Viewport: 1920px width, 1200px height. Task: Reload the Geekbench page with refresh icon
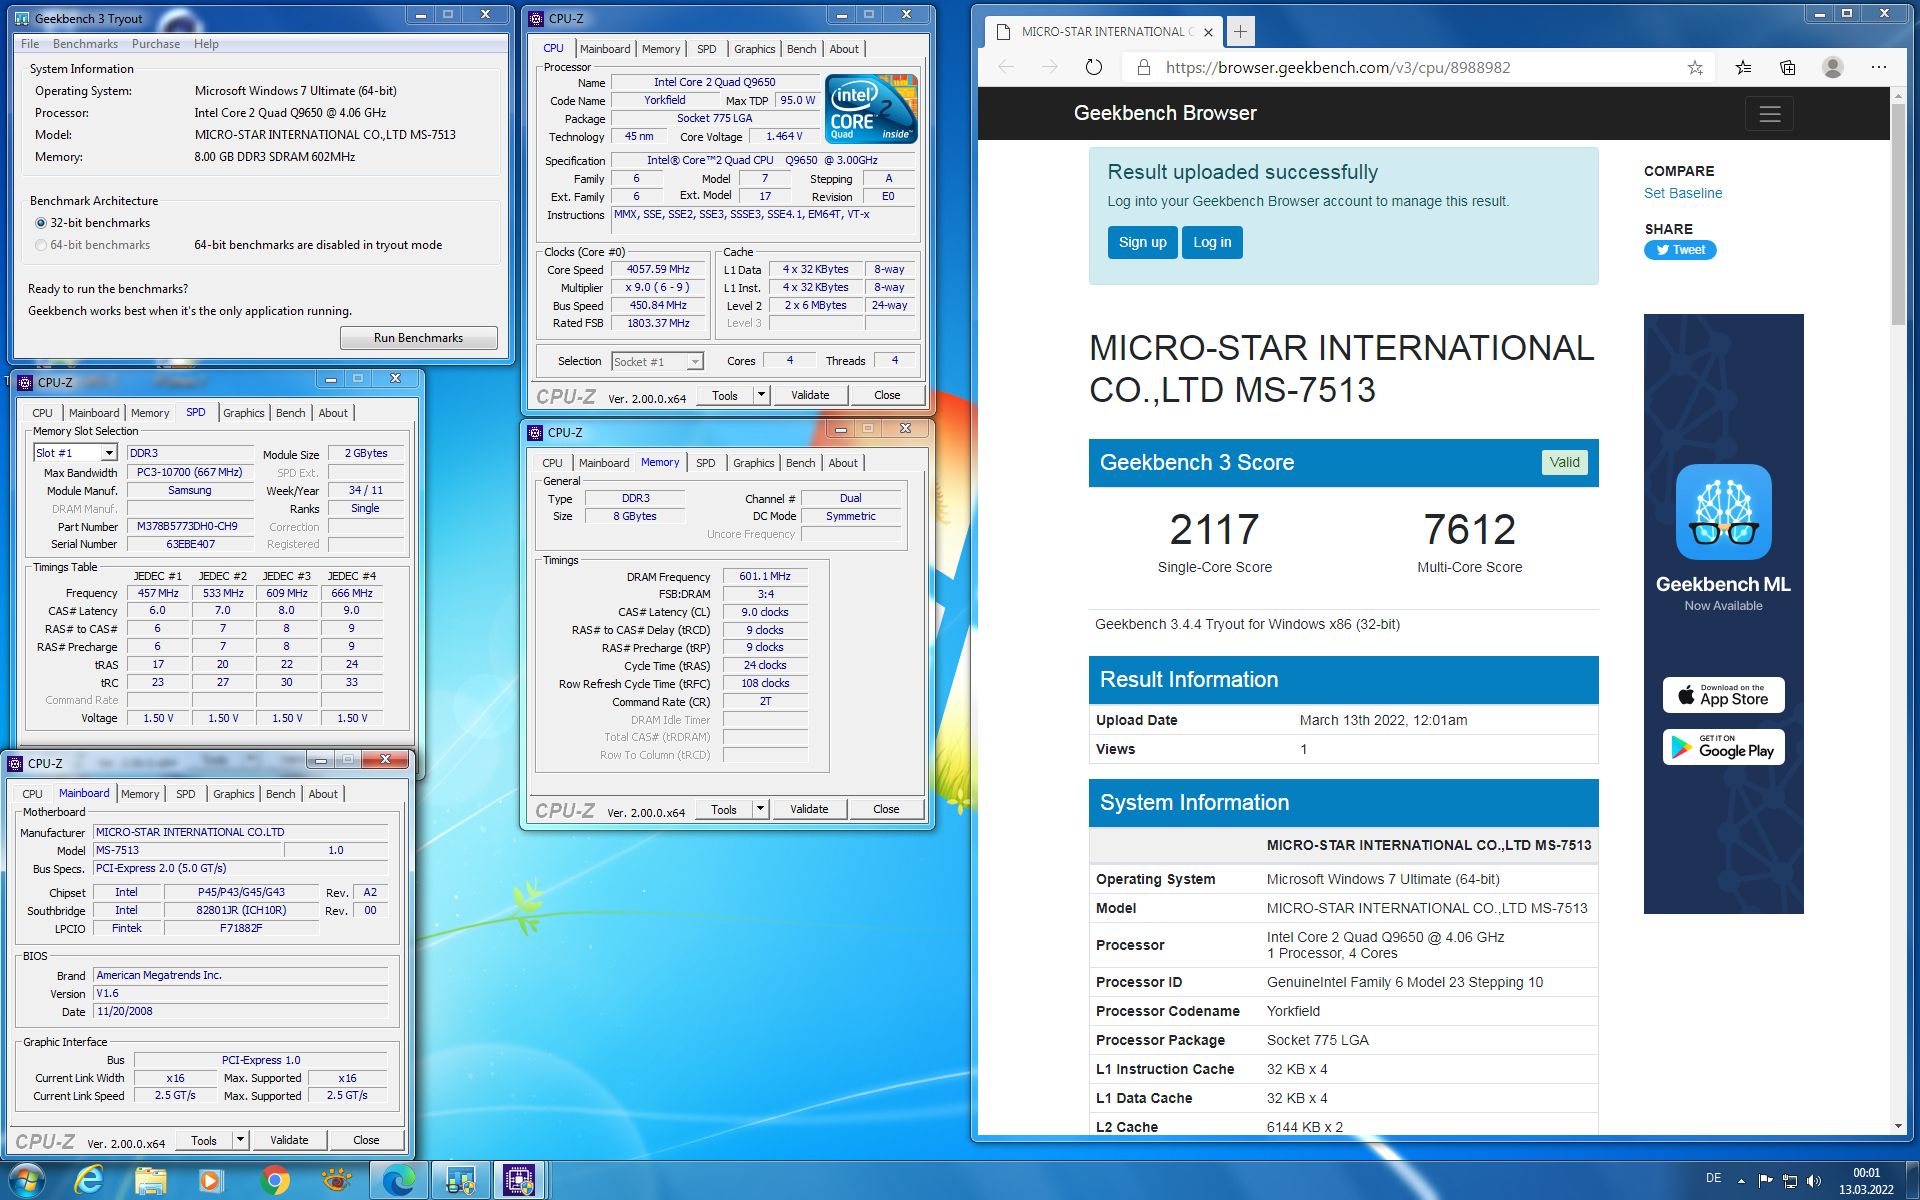(1094, 67)
